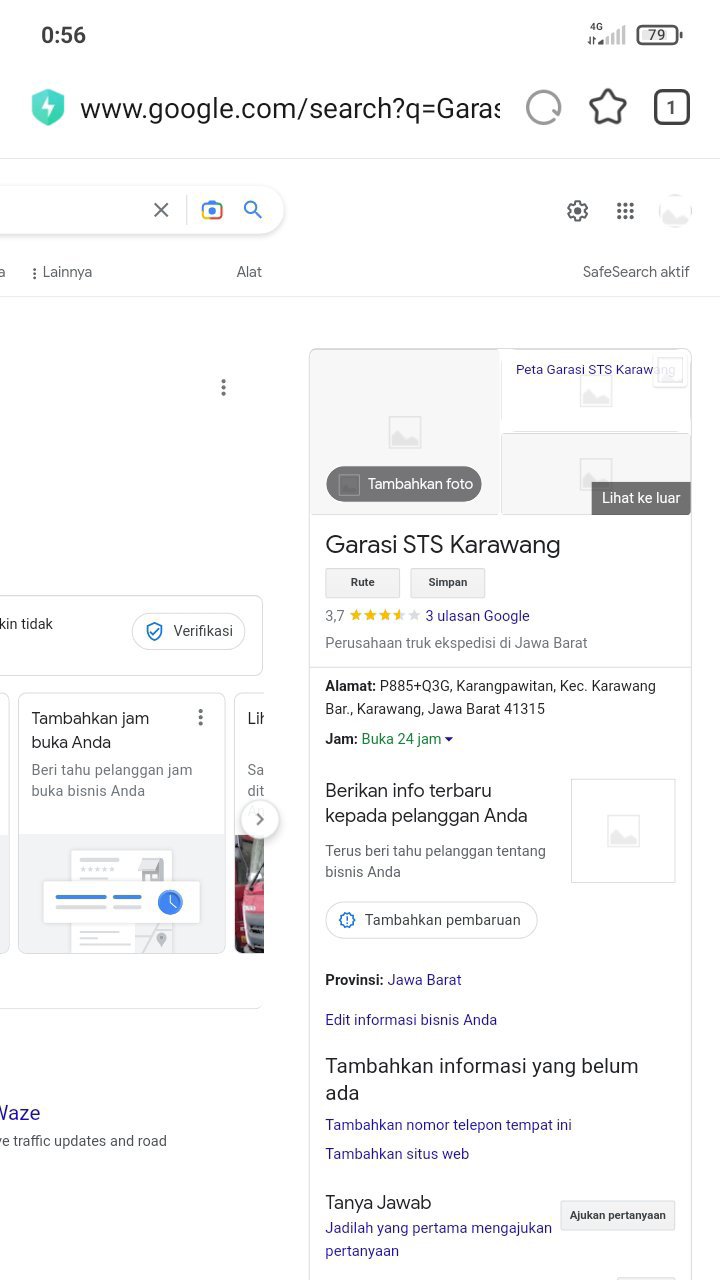
Task: Open the Lainnya more filters menu
Action: tap(61, 272)
